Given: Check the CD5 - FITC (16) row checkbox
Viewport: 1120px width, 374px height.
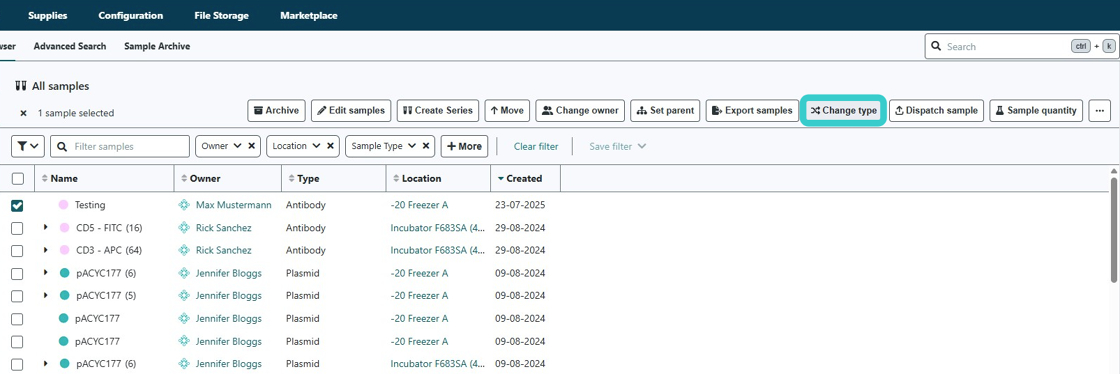Looking at the screenshot, I should [x=18, y=228].
